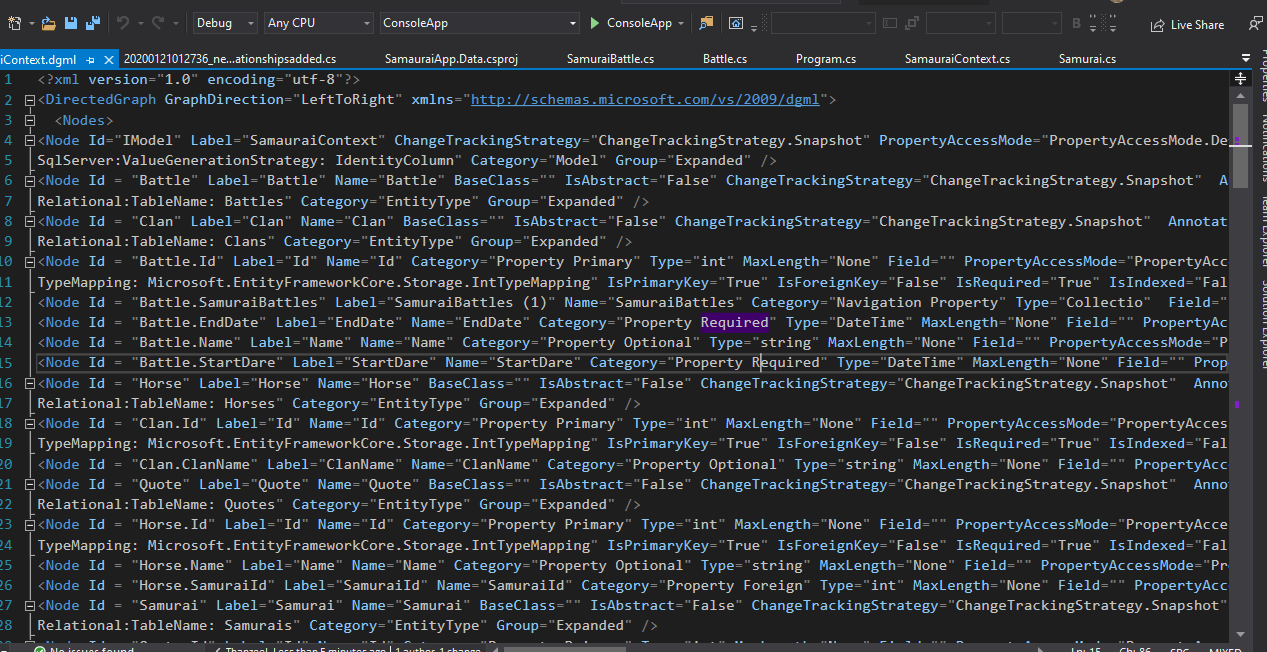Click the Undo arrow icon
Image resolution: width=1267 pixels, height=652 pixels.
click(x=122, y=22)
